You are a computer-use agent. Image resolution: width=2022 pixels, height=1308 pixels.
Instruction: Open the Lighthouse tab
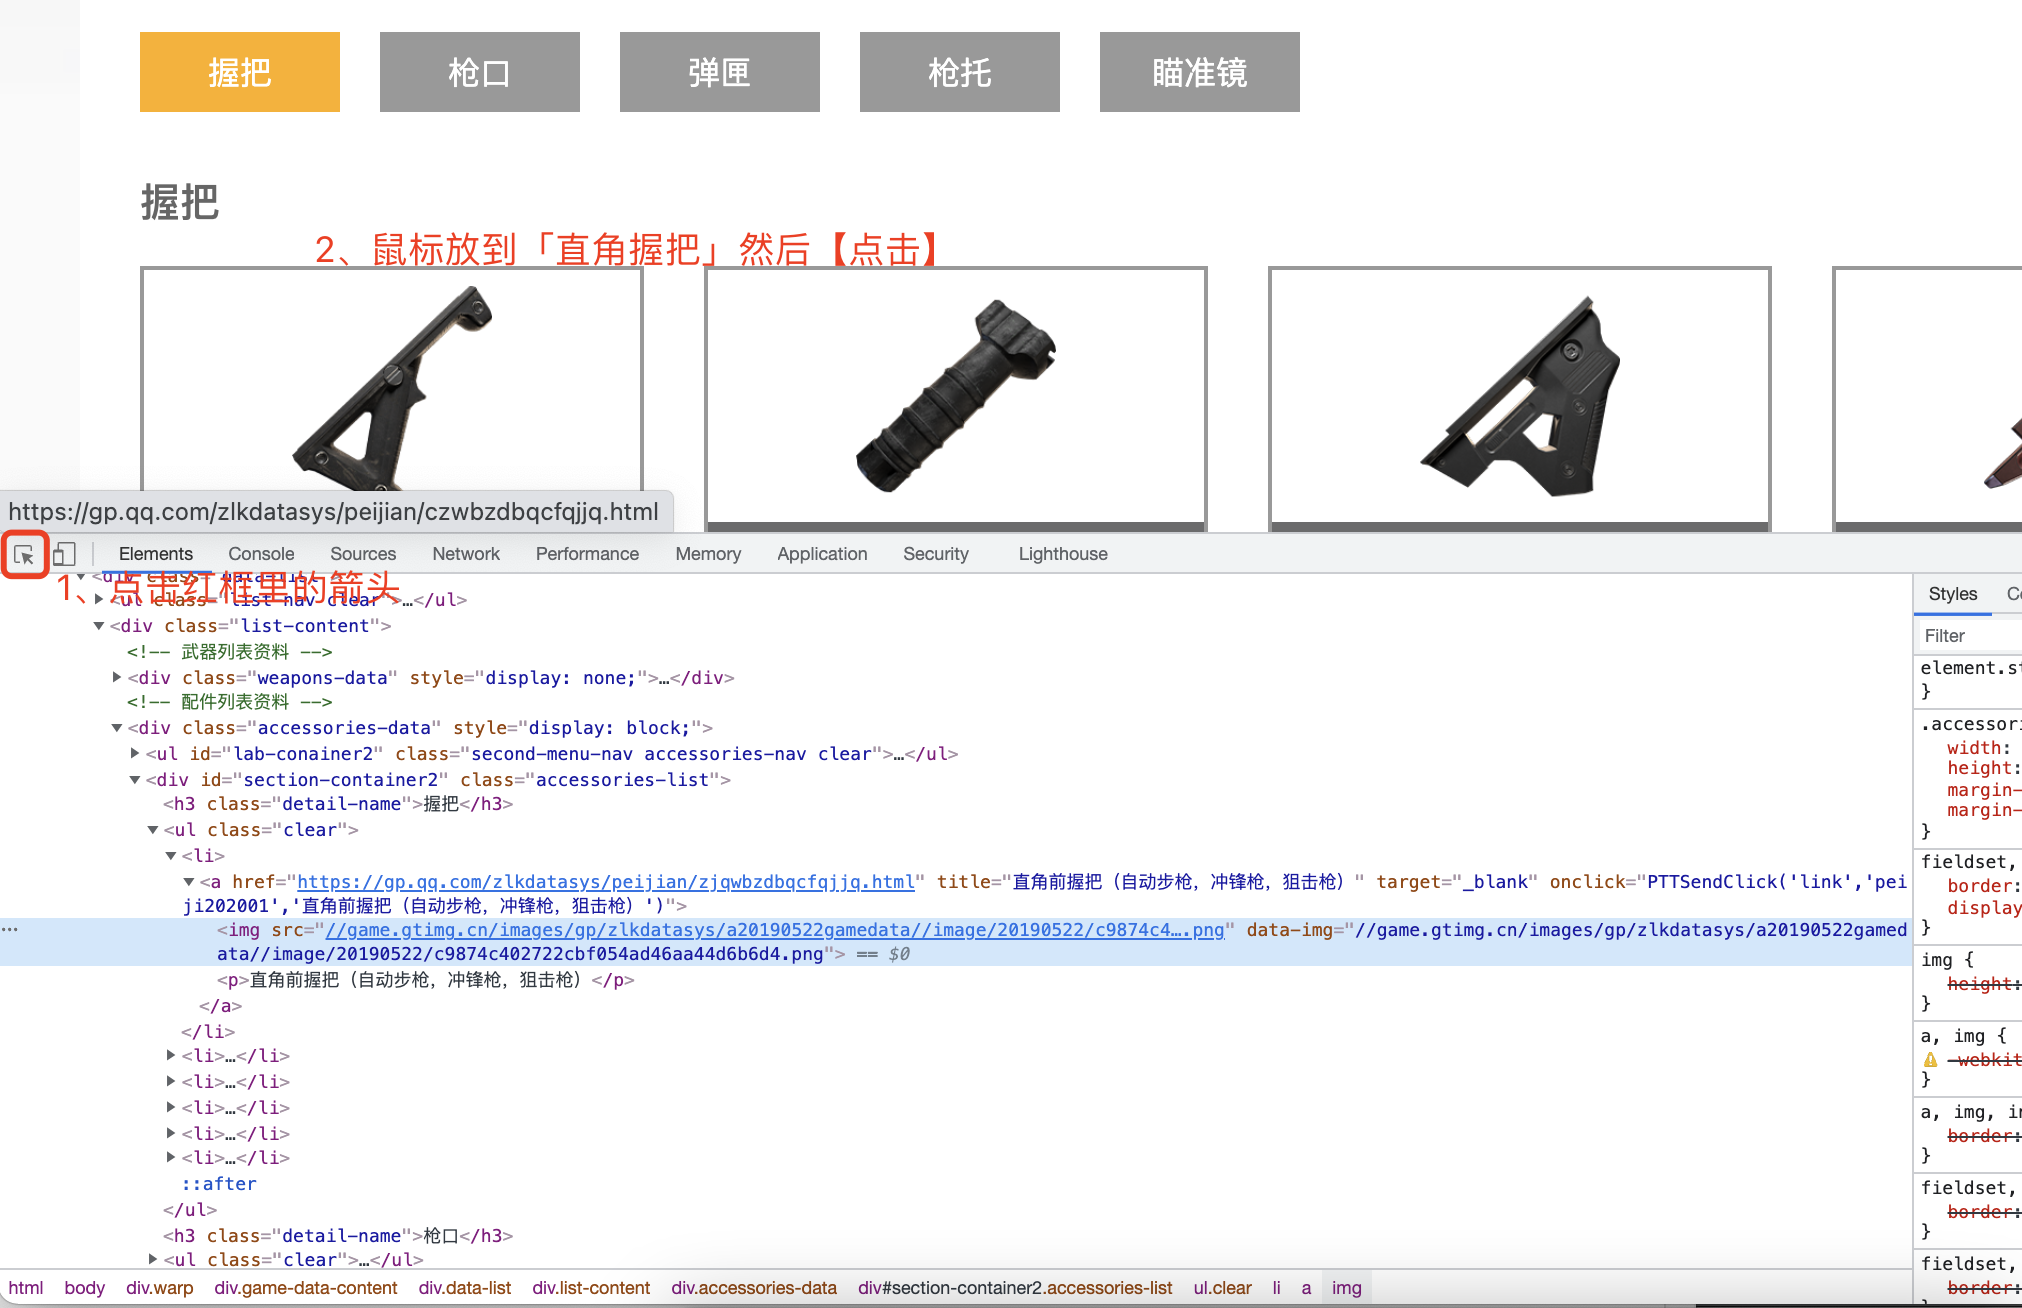coord(1062,554)
